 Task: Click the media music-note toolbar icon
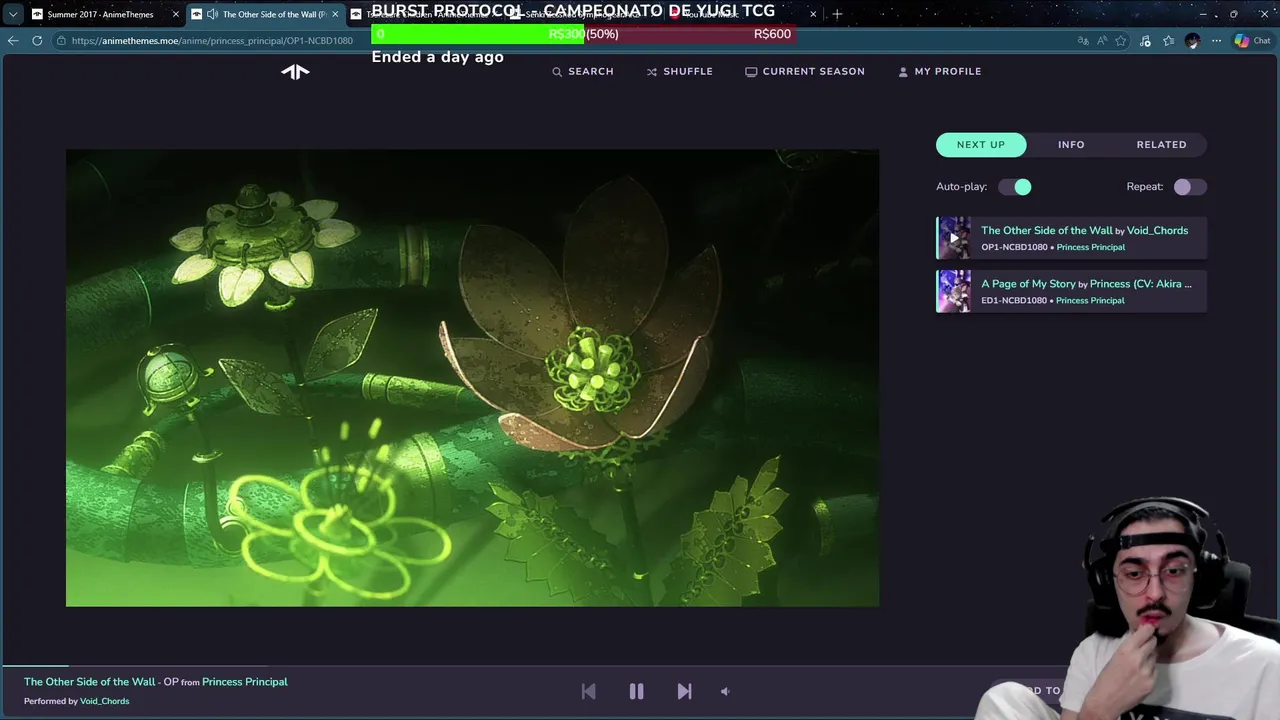[x=1145, y=41]
